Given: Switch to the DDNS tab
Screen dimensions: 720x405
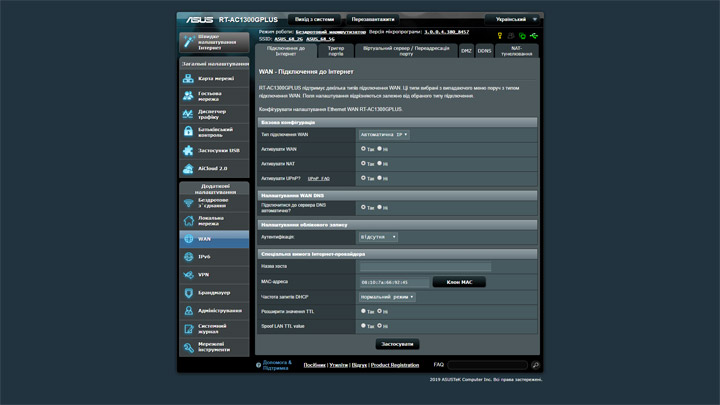Looking at the screenshot, I should click(x=484, y=51).
